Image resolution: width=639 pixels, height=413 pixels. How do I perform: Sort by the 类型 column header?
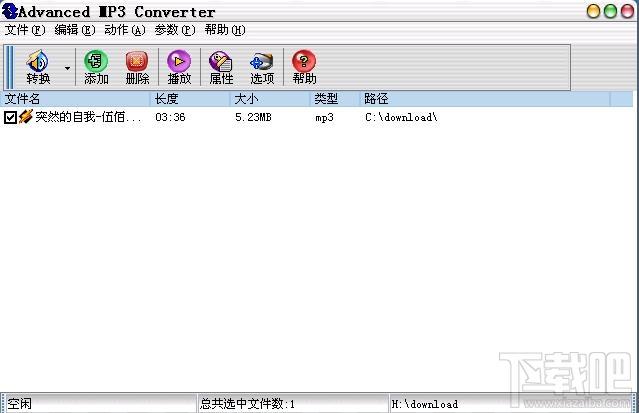point(335,99)
